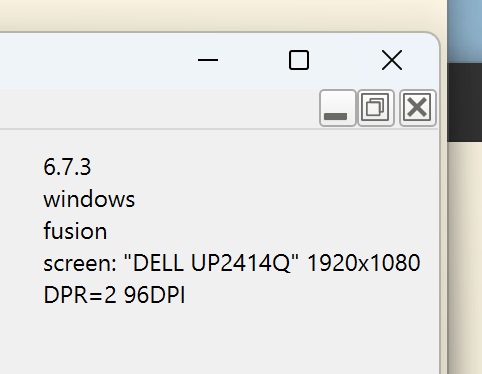Click the blue background window at right
The image size is (482, 374).
465,32
